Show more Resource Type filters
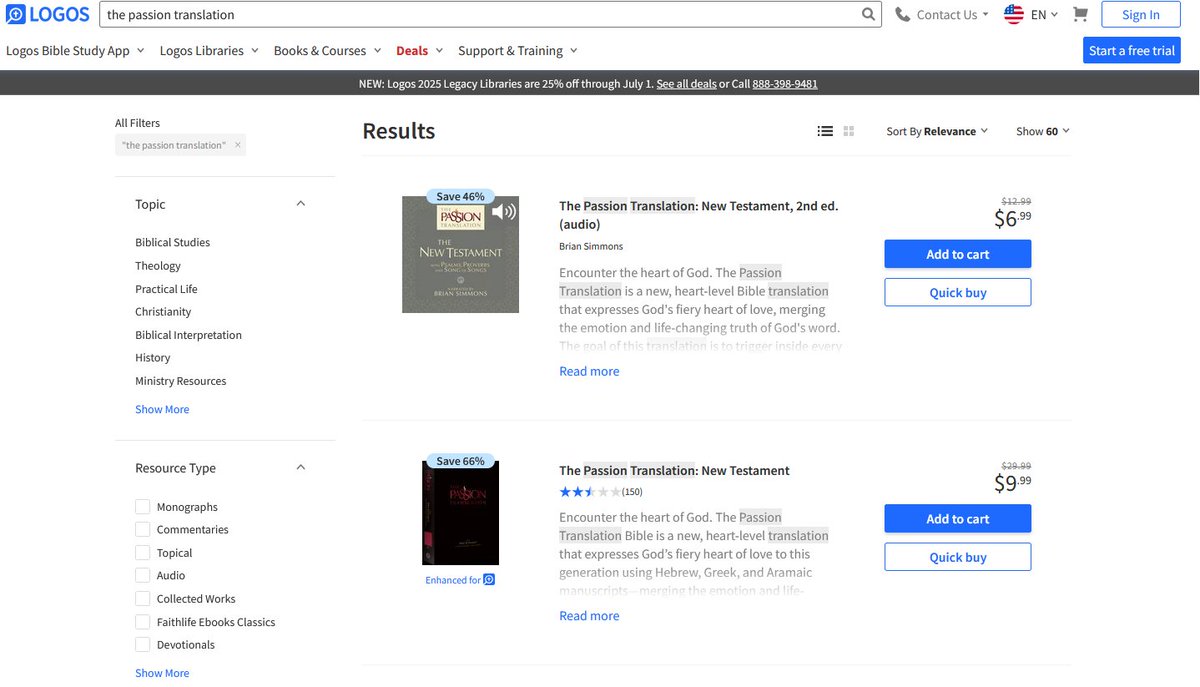This screenshot has width=1200, height=687. point(162,673)
